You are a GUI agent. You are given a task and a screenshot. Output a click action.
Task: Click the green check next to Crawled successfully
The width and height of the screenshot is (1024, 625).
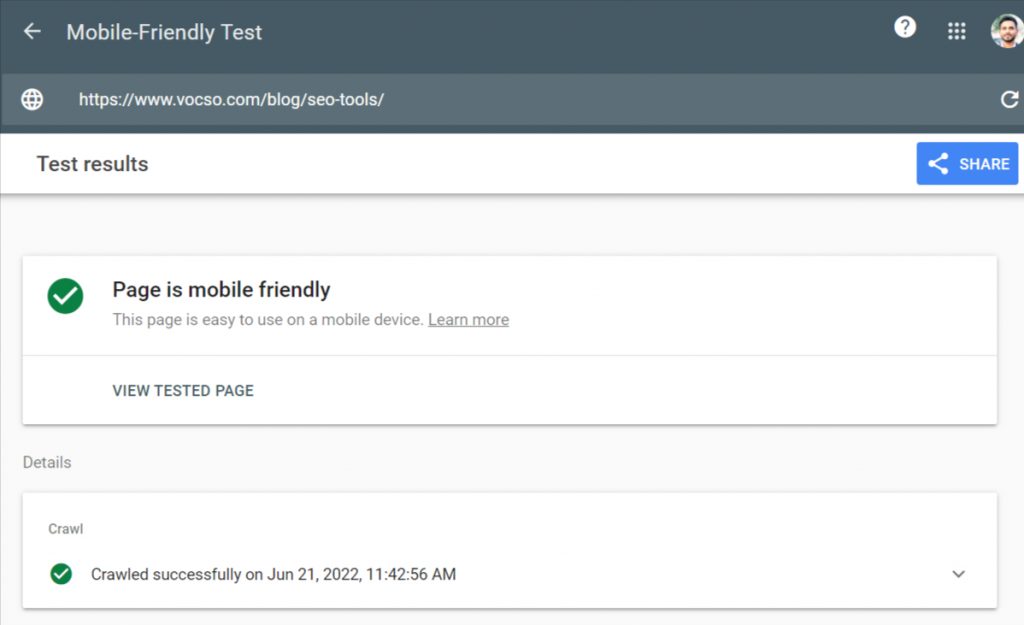pyautogui.click(x=61, y=574)
